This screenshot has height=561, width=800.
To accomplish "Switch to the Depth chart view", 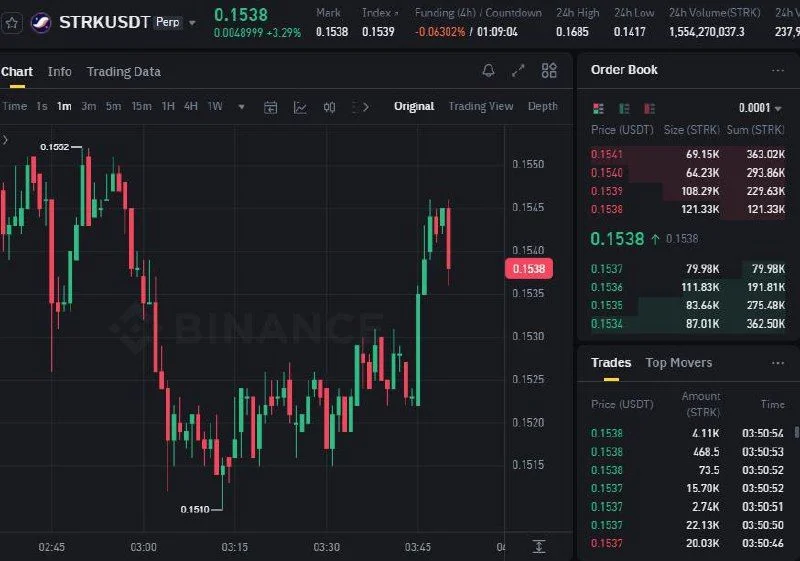I will click(542, 106).
